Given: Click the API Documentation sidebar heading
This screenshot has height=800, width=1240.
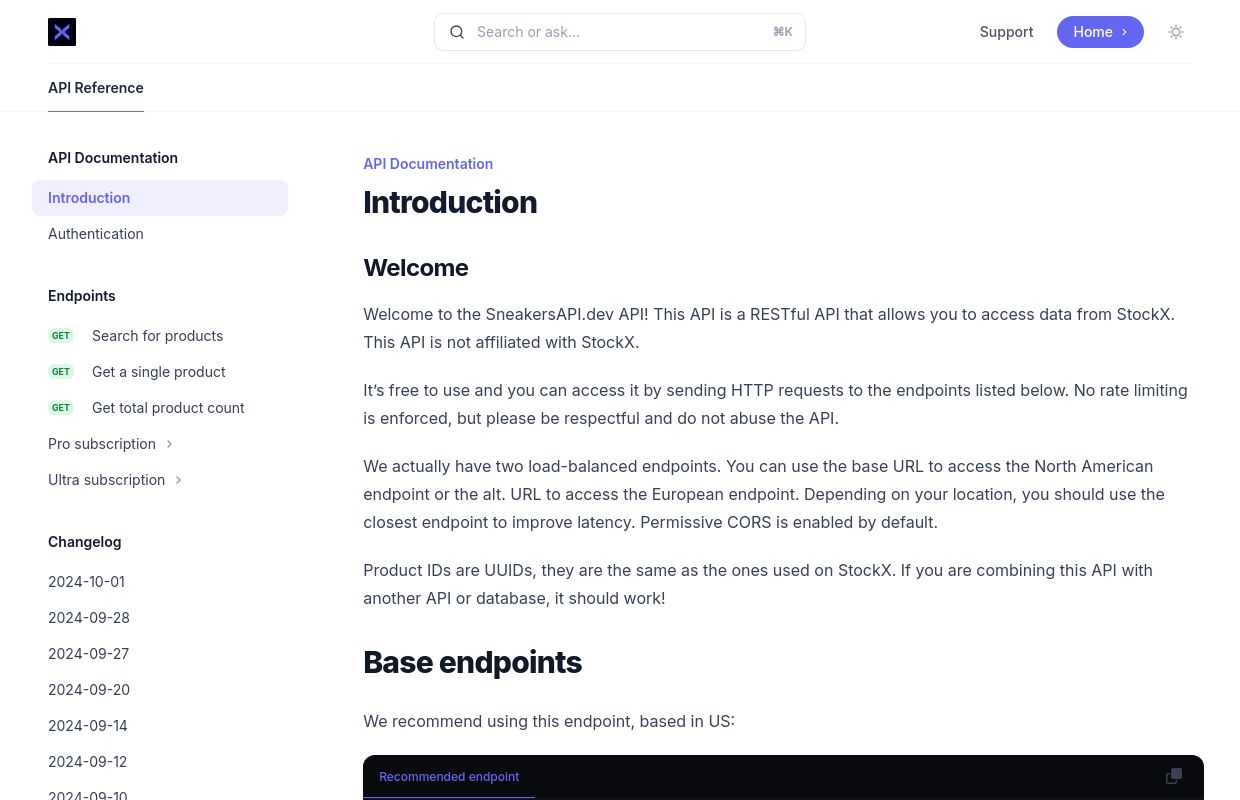Looking at the screenshot, I should [x=113, y=158].
